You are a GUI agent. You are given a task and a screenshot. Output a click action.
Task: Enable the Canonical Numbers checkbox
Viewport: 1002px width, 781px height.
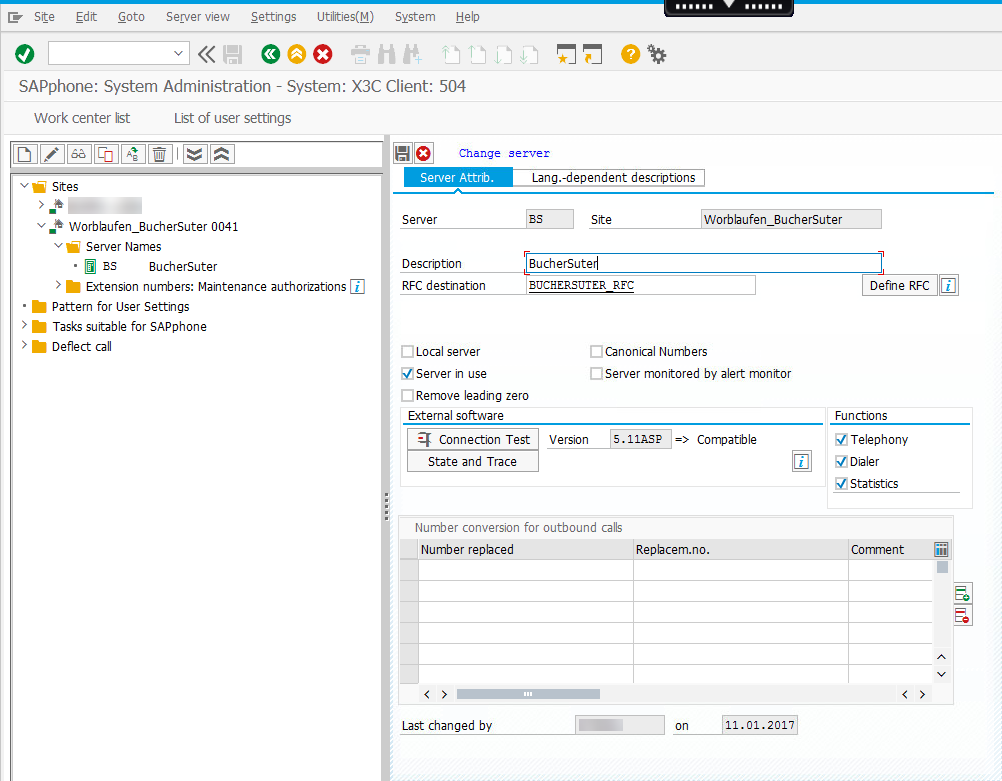click(596, 352)
